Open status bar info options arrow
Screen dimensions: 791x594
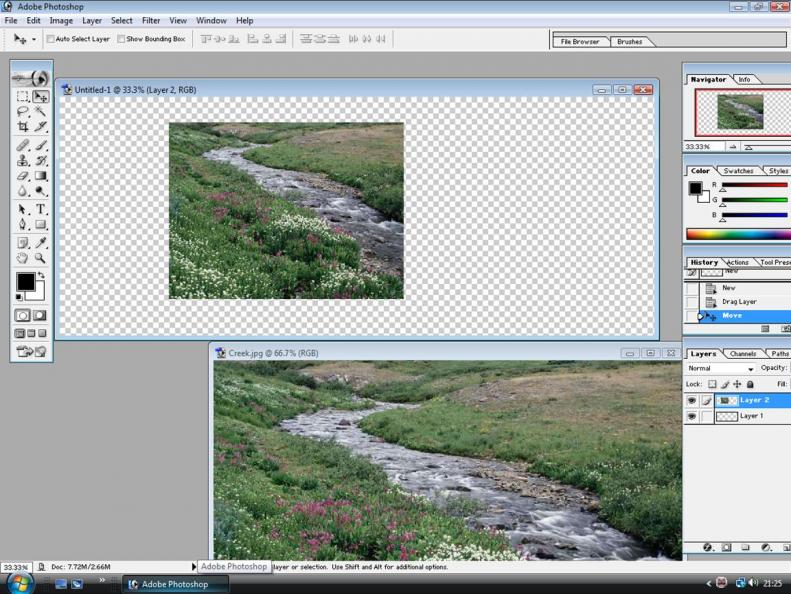coord(194,567)
